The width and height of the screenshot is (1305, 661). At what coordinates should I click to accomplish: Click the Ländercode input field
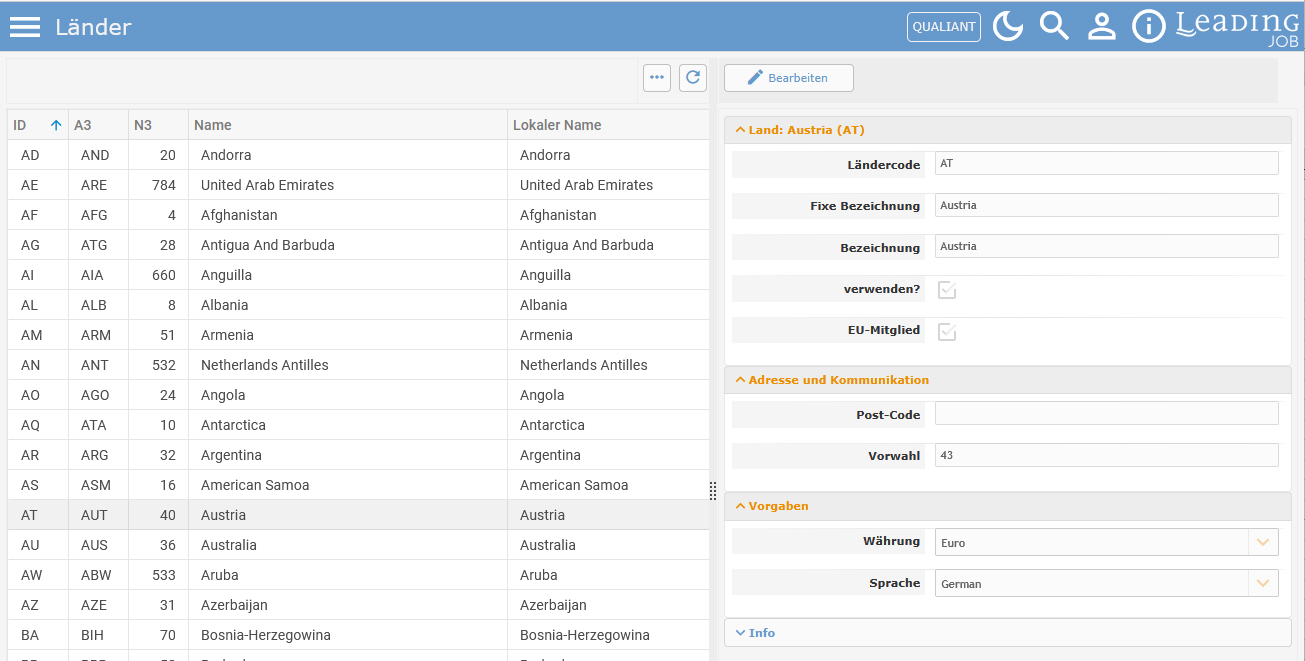[1106, 163]
